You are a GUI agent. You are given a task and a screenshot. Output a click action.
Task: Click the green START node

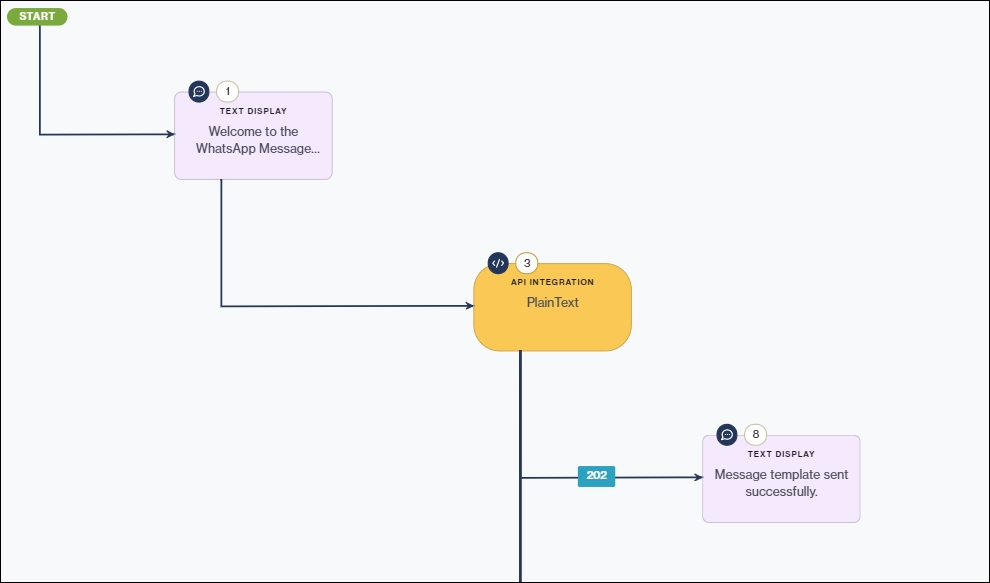click(37, 16)
